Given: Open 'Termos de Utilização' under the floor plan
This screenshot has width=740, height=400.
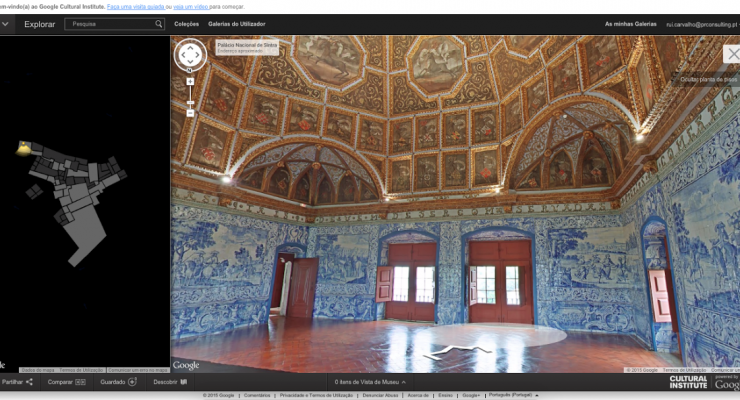Looking at the screenshot, I should coord(81,370).
